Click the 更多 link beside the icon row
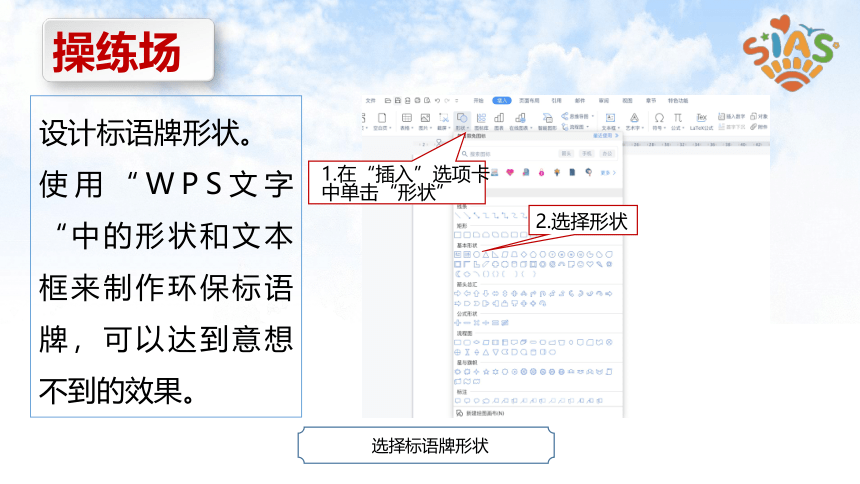Image resolution: width=860 pixels, height=484 pixels. (x=608, y=172)
